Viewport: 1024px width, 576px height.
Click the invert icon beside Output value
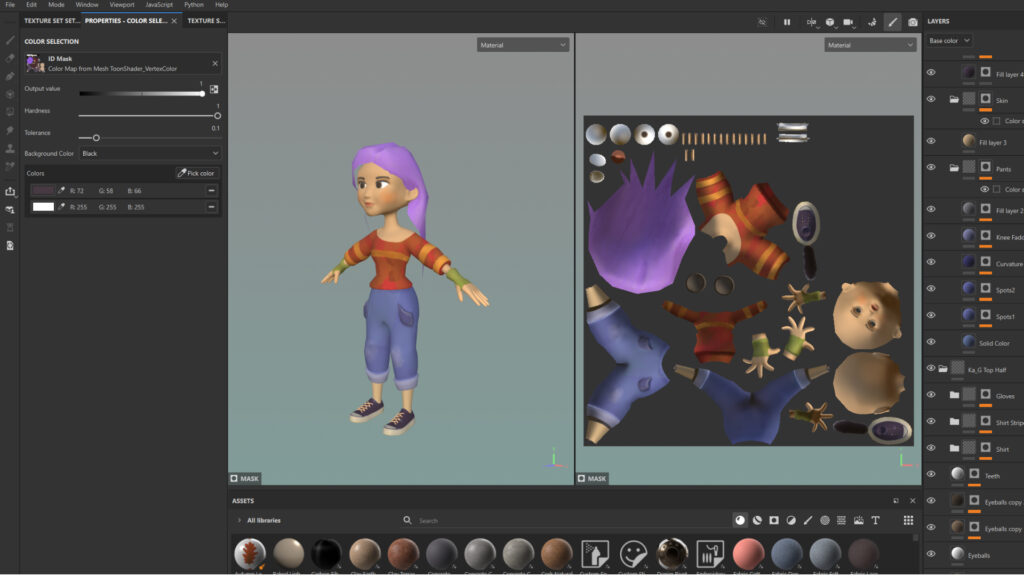pos(214,89)
